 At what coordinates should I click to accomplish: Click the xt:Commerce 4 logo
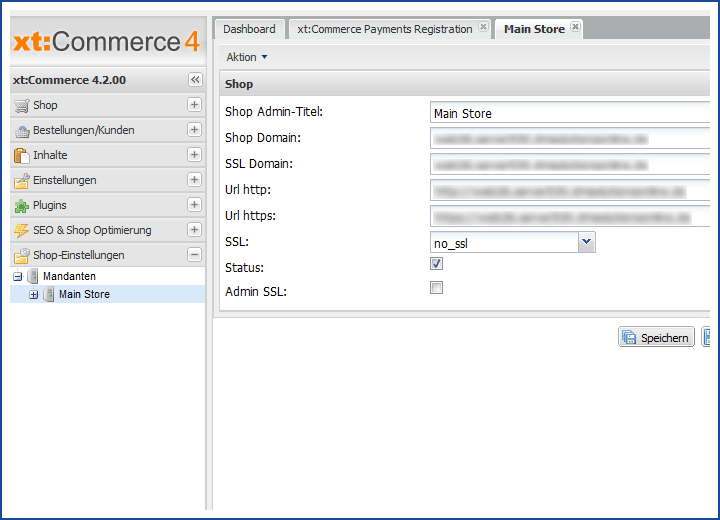click(107, 42)
